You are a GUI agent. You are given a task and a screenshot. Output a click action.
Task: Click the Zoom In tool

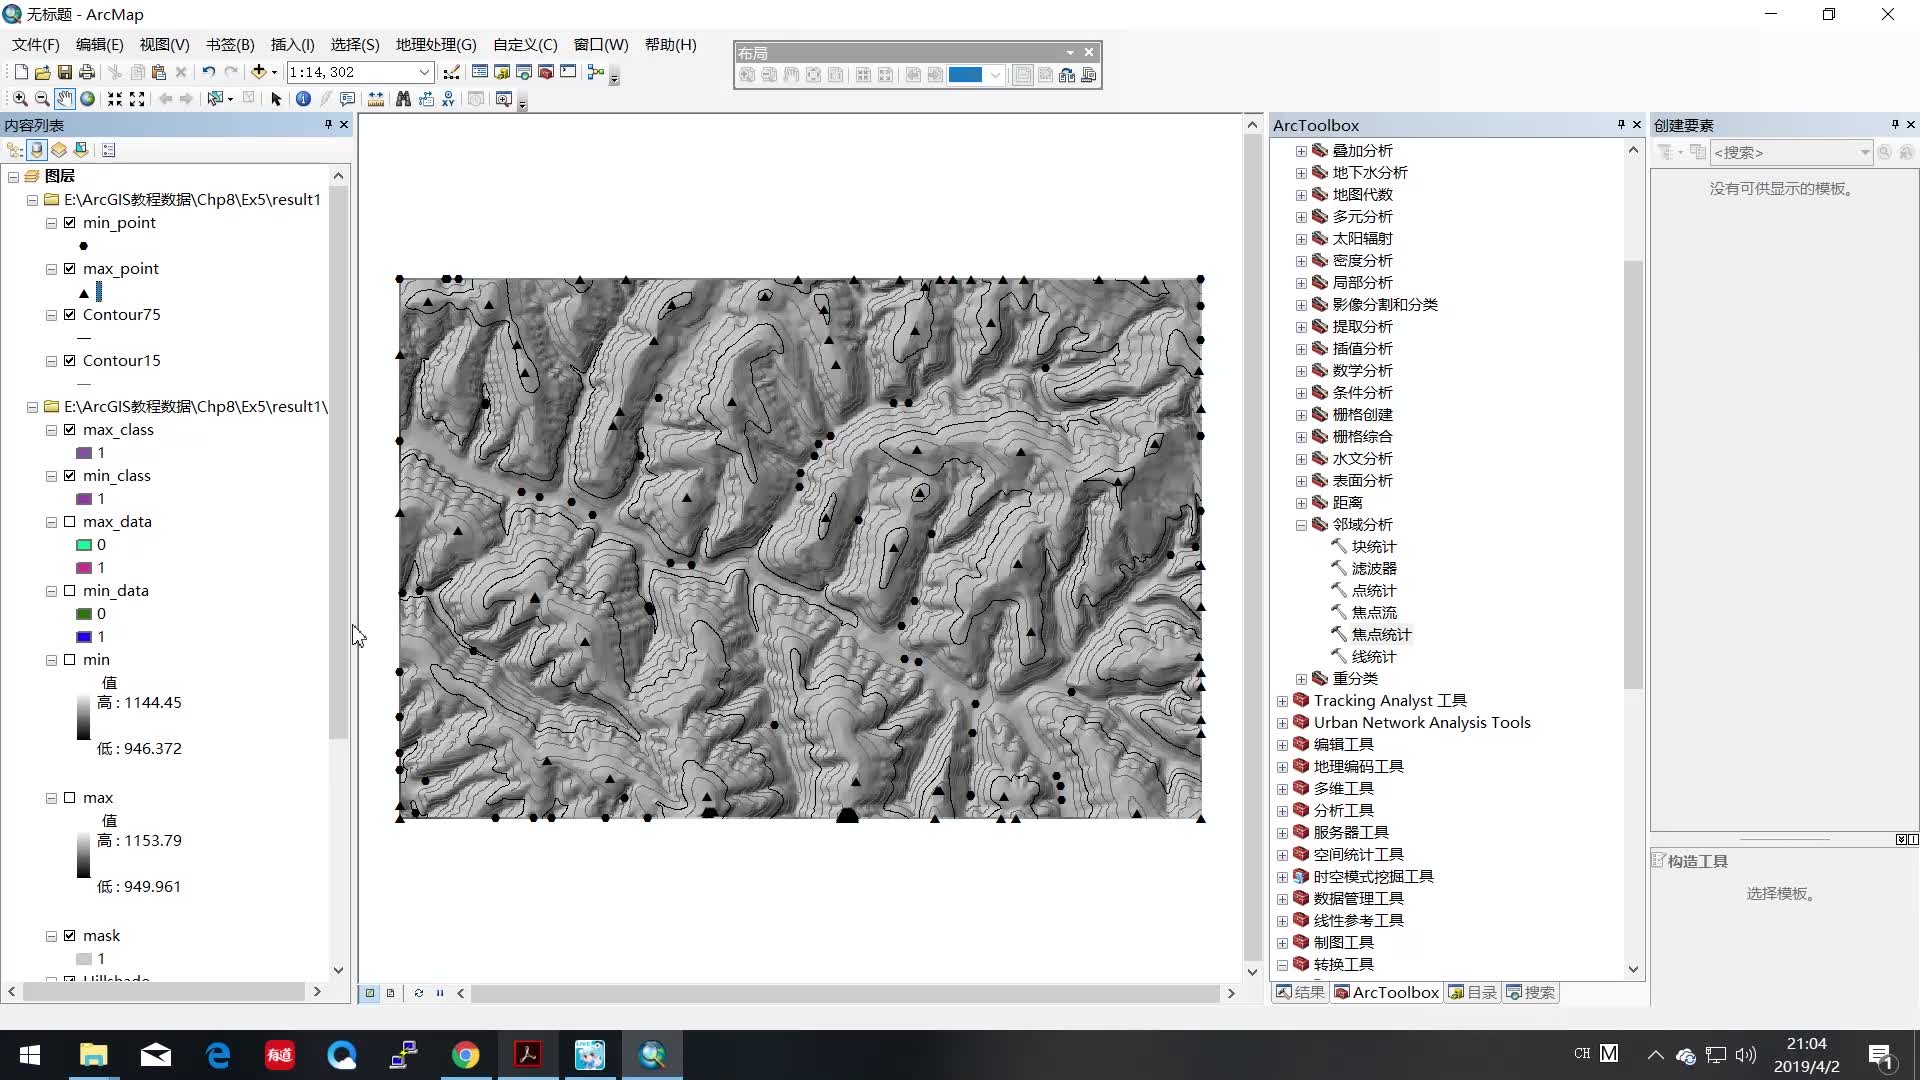tap(19, 99)
